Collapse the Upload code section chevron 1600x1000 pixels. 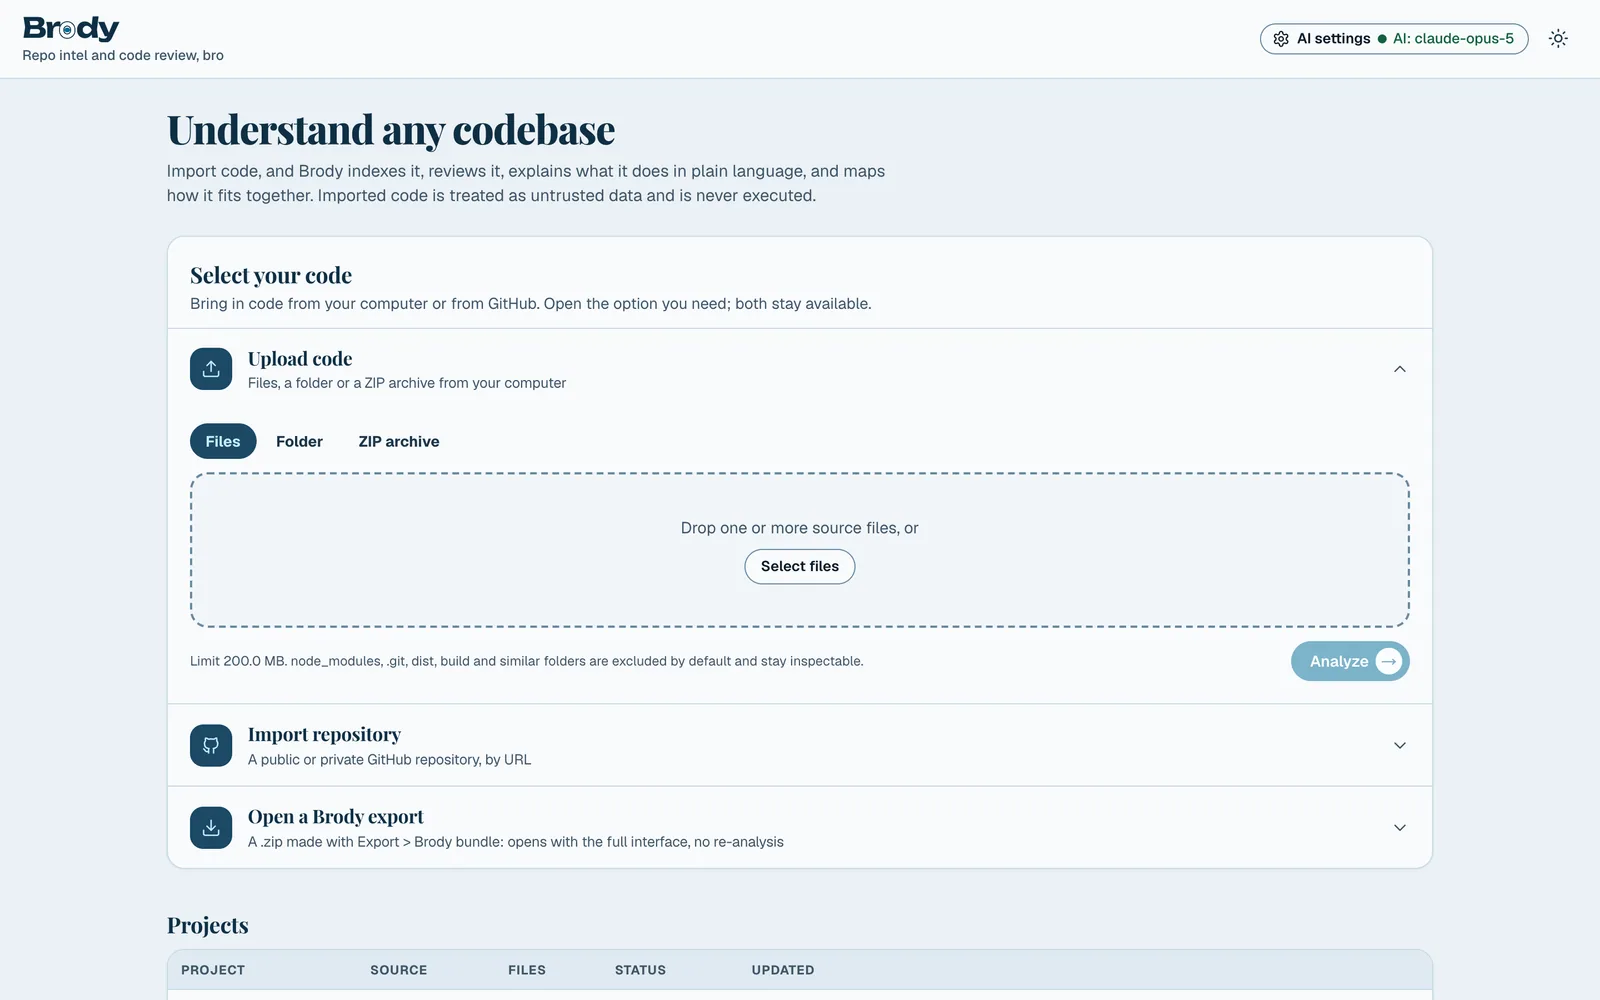pos(1400,369)
